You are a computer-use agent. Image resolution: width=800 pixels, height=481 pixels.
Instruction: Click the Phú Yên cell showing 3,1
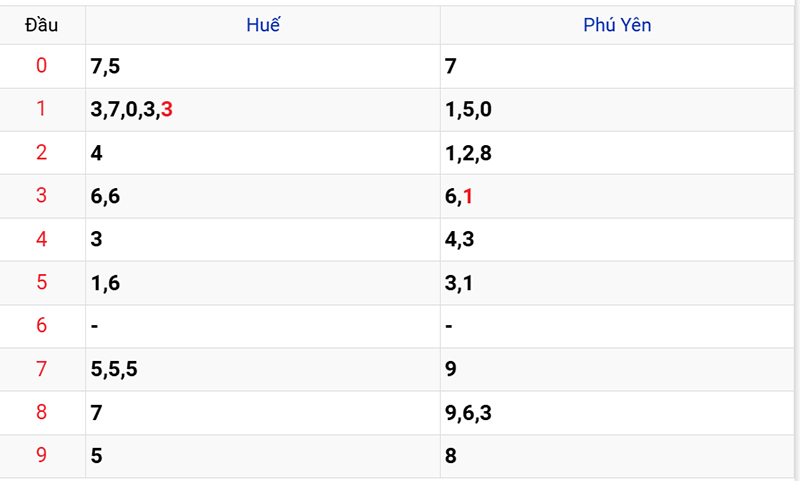pos(460,283)
